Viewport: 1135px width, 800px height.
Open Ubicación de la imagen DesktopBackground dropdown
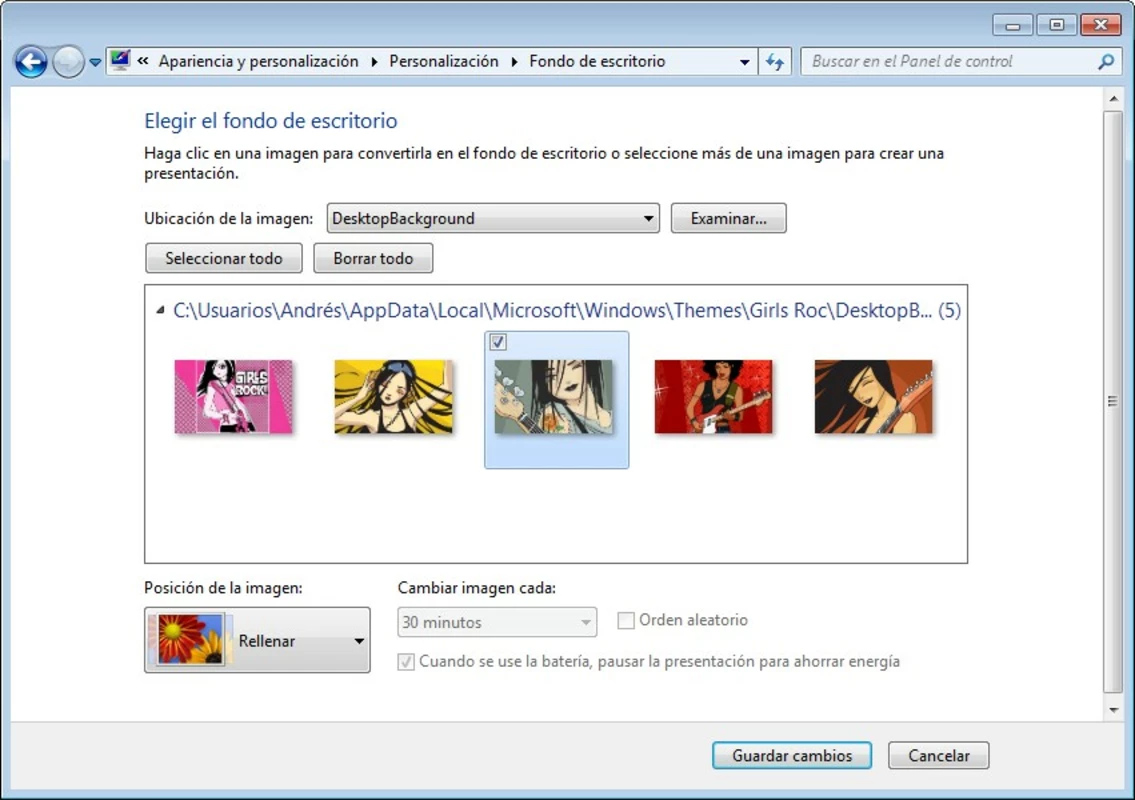click(493, 218)
